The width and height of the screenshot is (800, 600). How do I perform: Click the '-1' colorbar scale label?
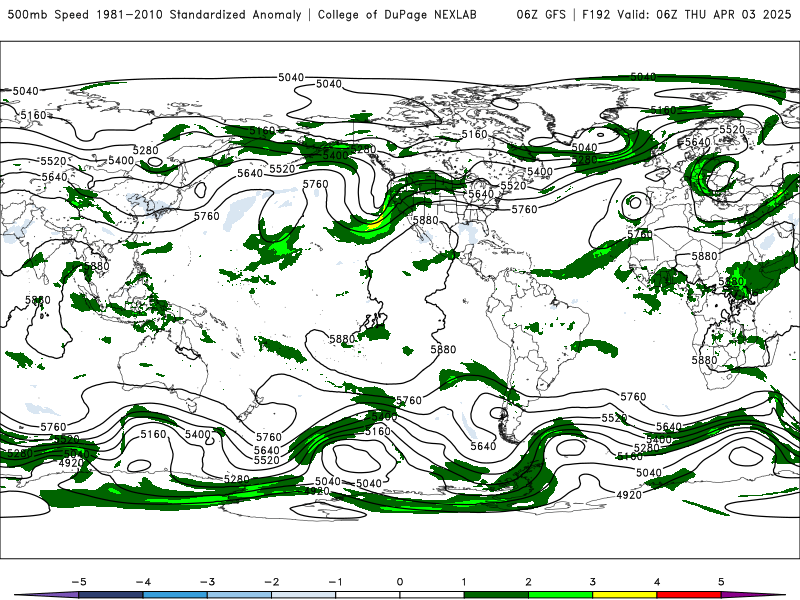click(x=335, y=582)
